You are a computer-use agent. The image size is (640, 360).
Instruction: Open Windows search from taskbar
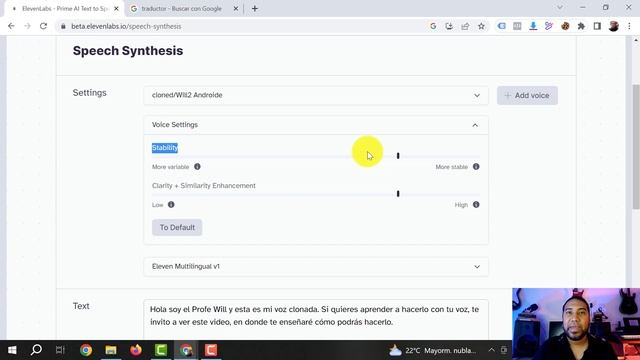tap(36, 350)
